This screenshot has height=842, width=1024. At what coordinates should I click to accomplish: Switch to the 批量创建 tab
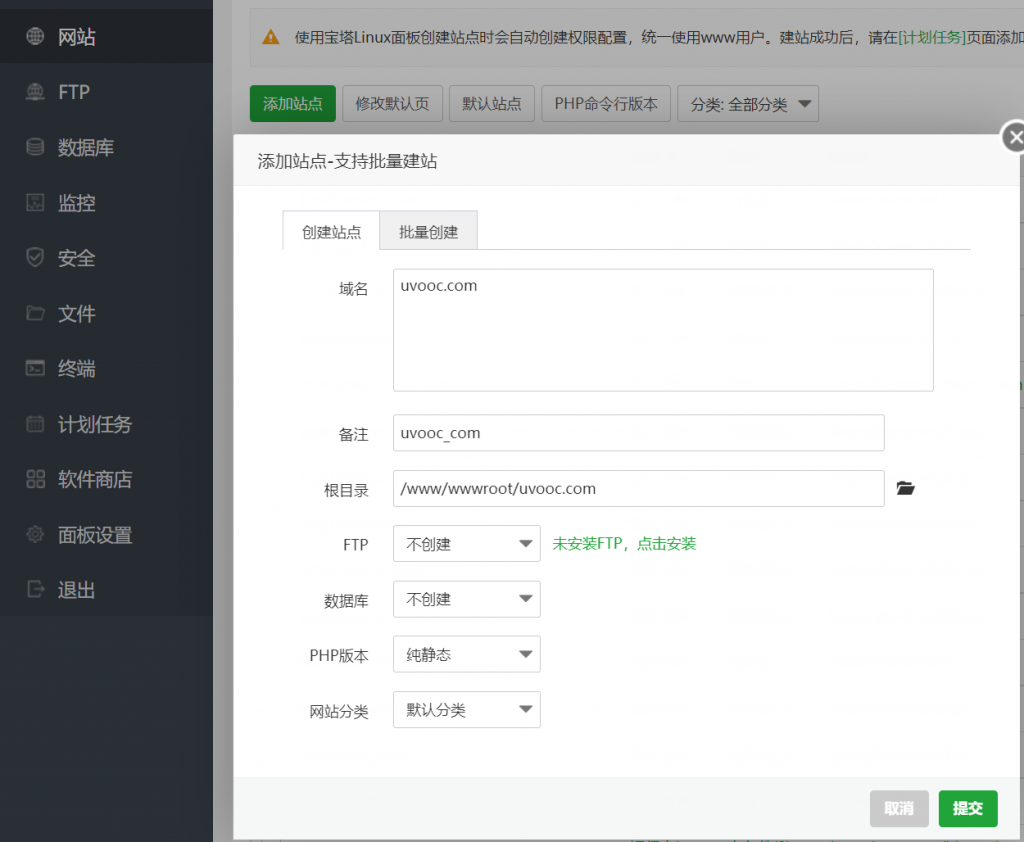[x=428, y=230]
